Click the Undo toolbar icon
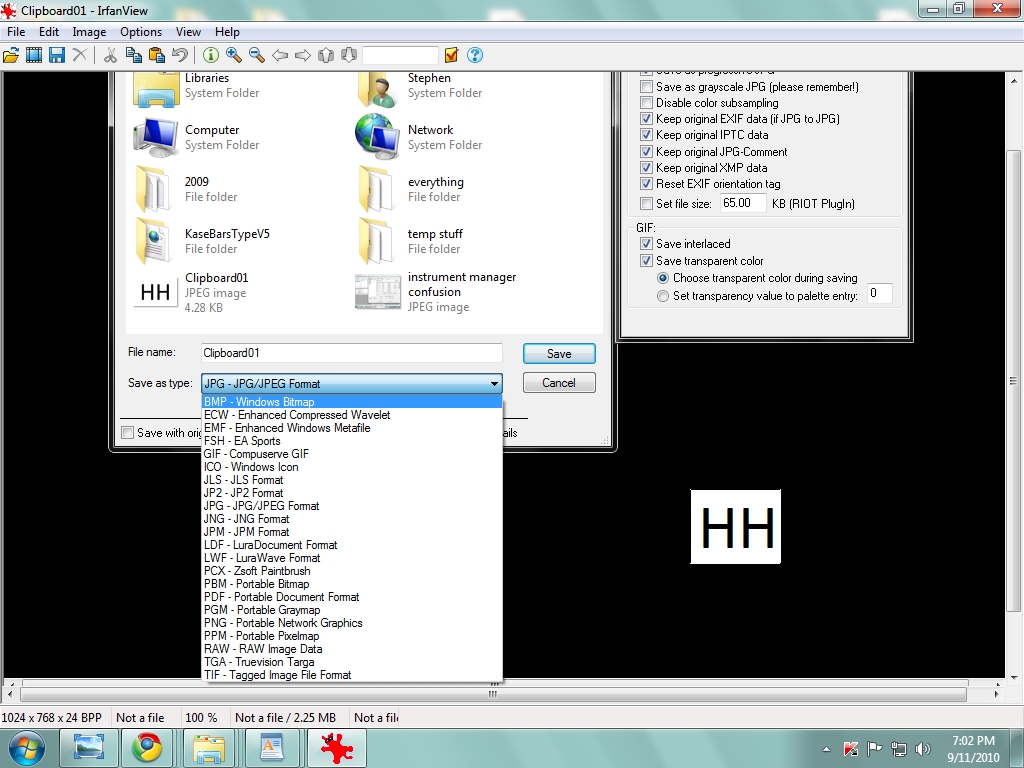This screenshot has height=768, width=1024. 180,56
